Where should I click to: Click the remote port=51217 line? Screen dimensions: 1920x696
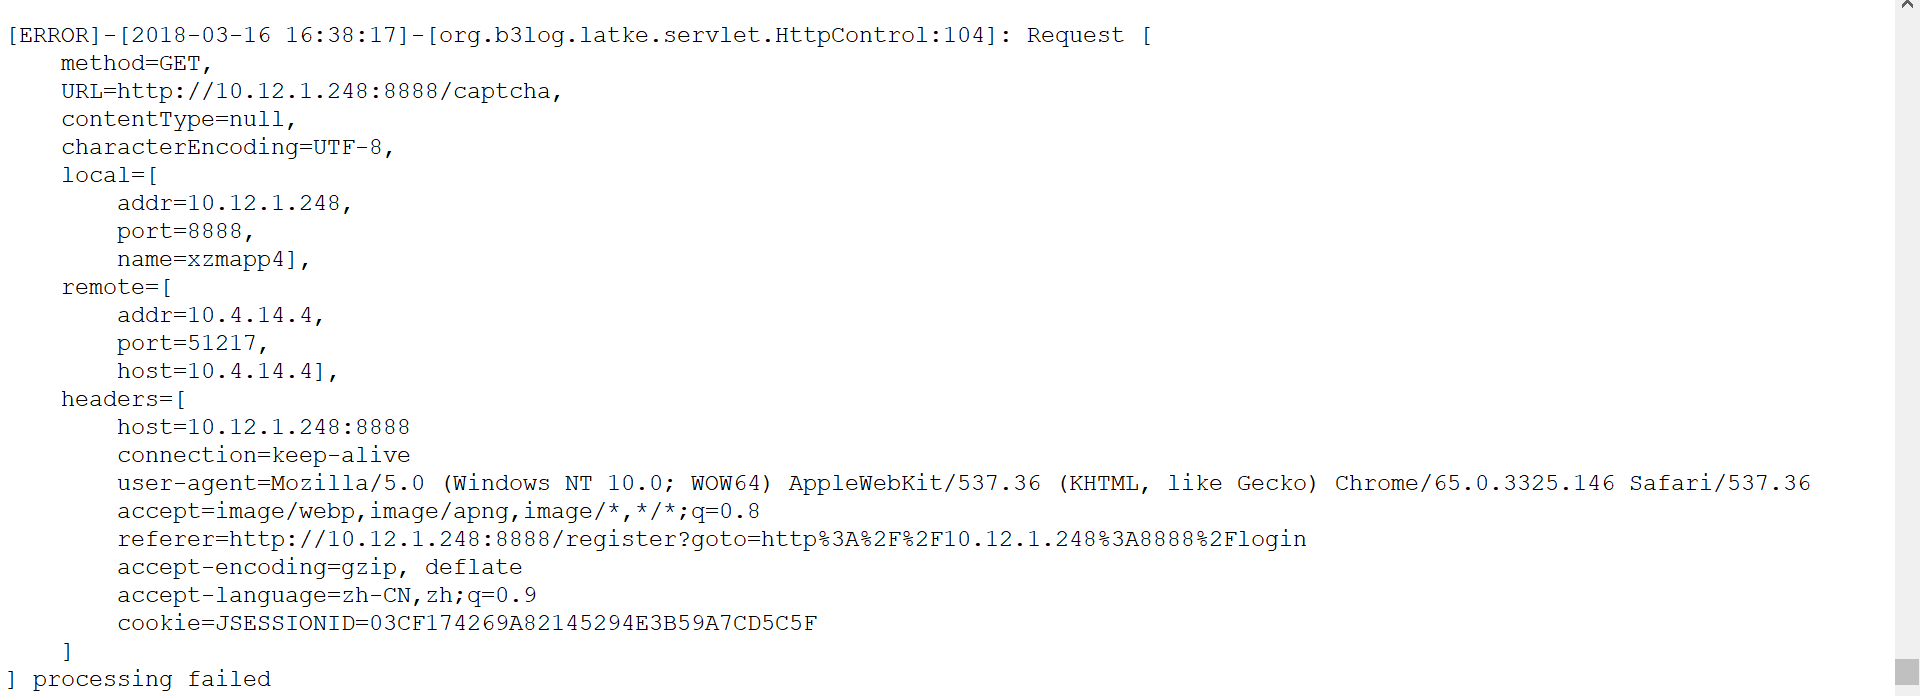point(191,344)
